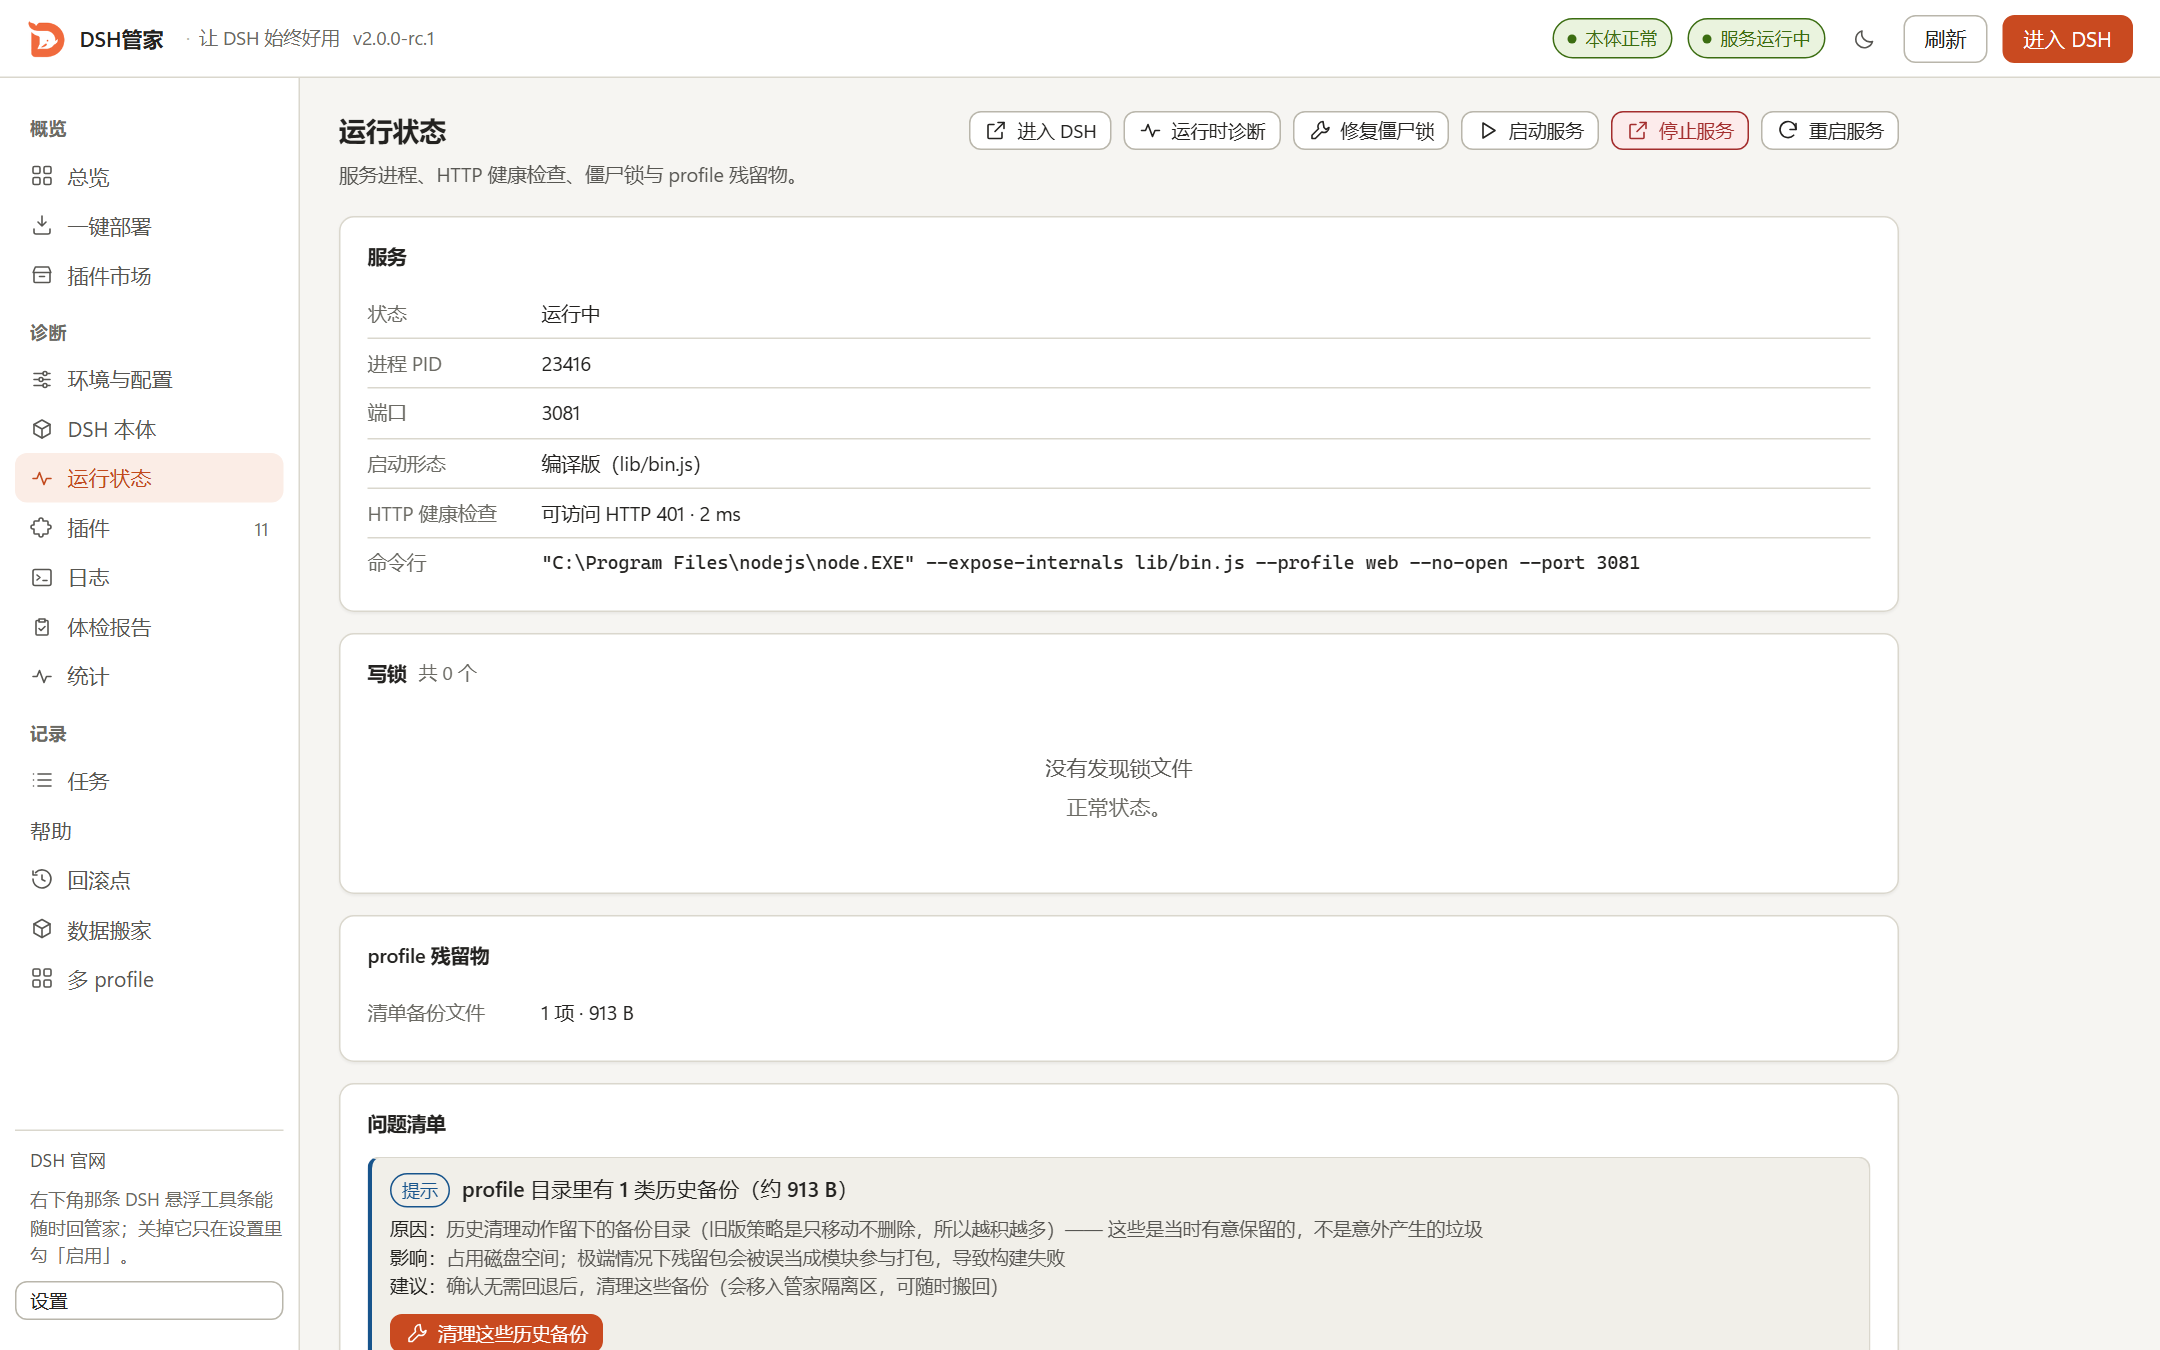Click the 统计 activity icon
The height and width of the screenshot is (1350, 2160).
click(x=42, y=676)
